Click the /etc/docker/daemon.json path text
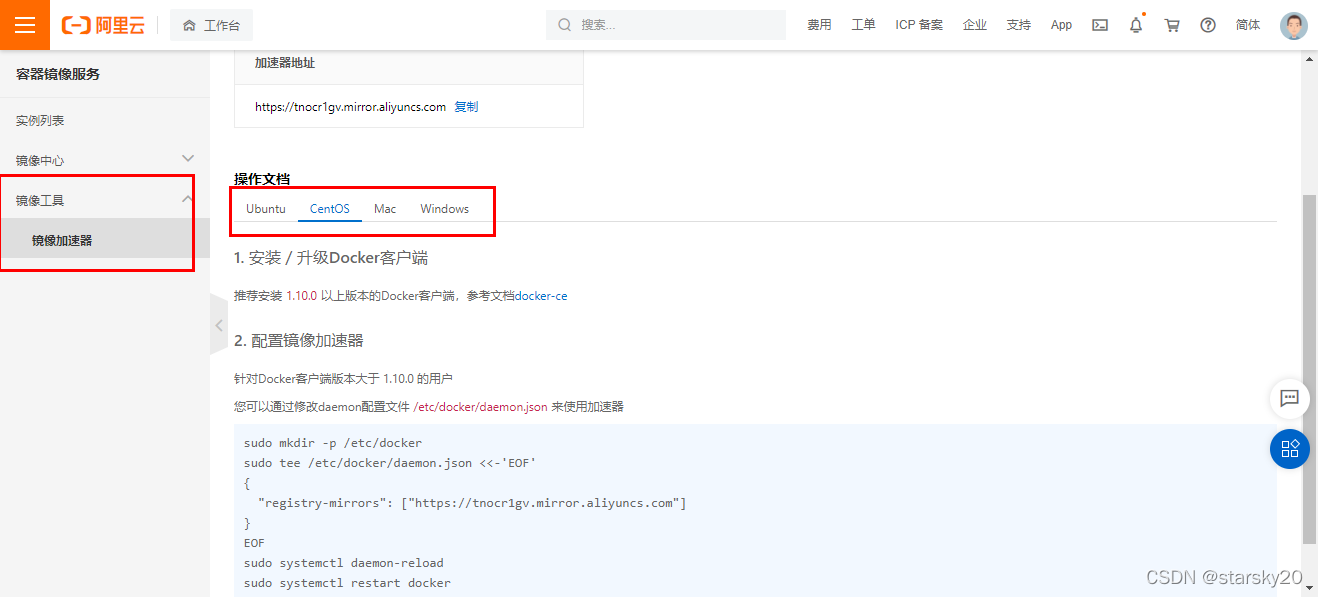 pyautogui.click(x=480, y=407)
